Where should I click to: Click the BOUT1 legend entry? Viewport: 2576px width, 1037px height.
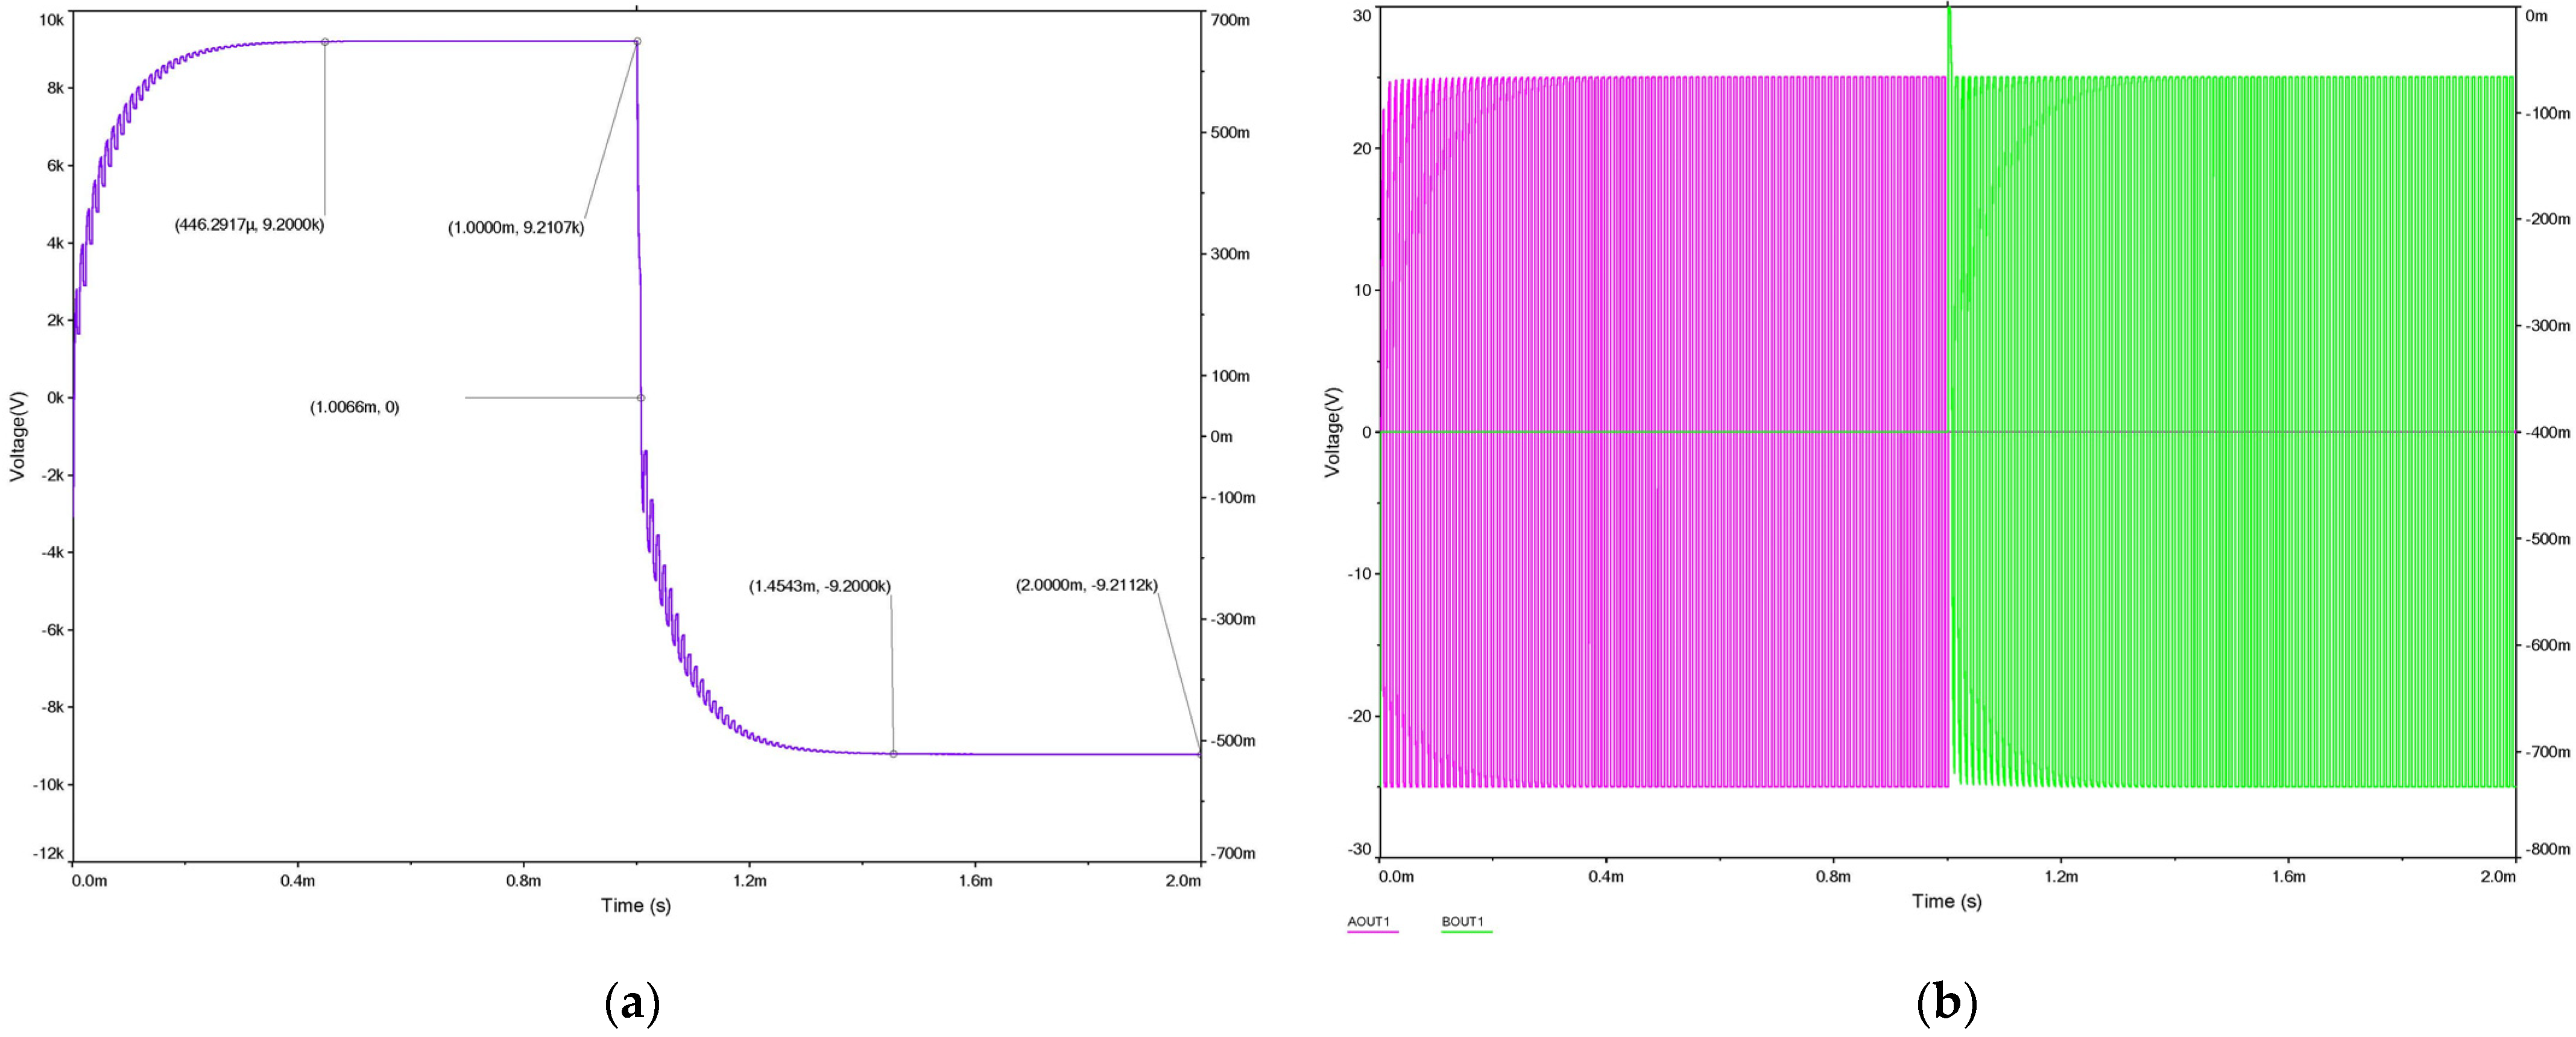(1462, 921)
